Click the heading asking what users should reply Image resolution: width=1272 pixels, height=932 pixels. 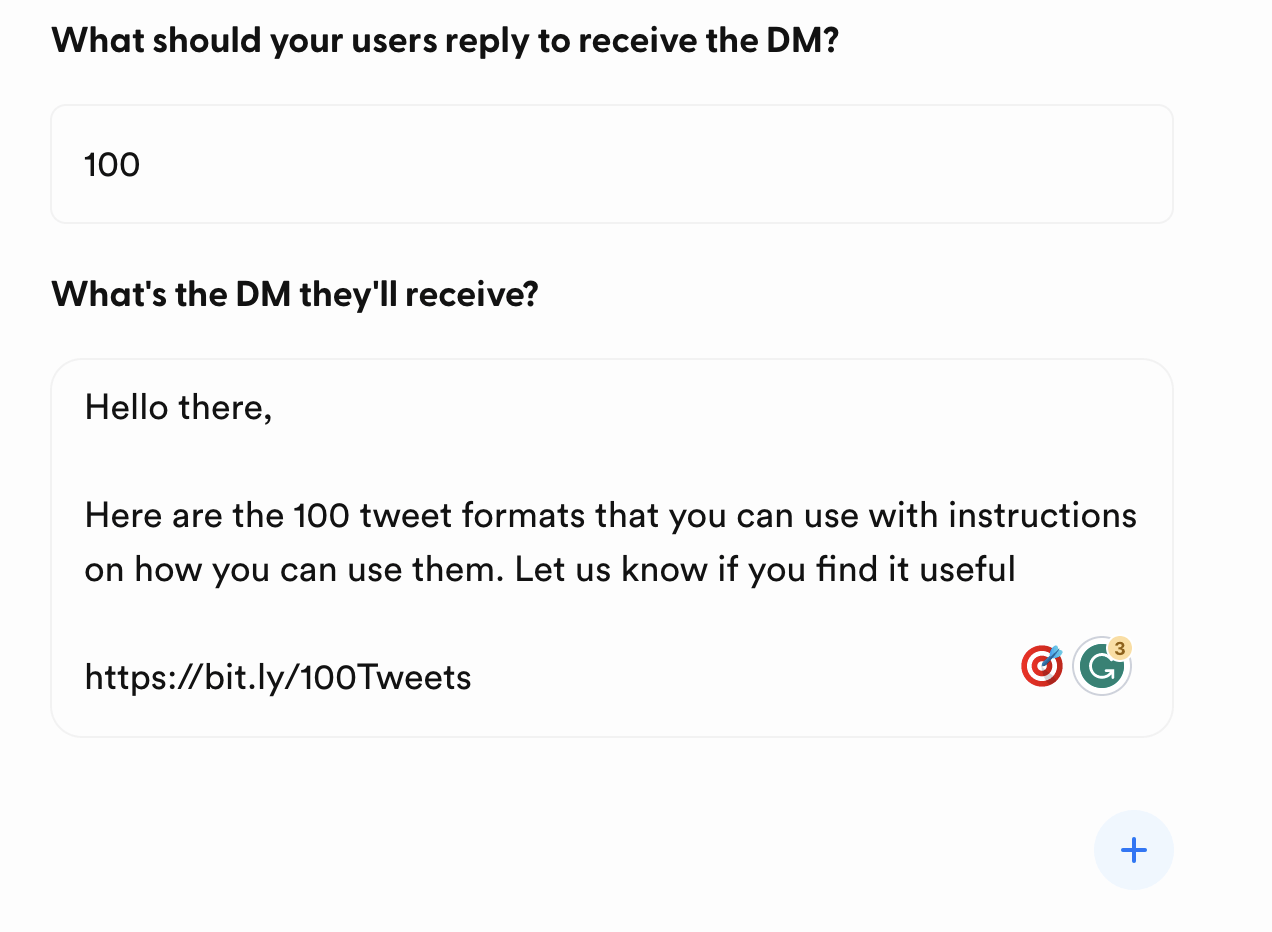click(x=445, y=40)
